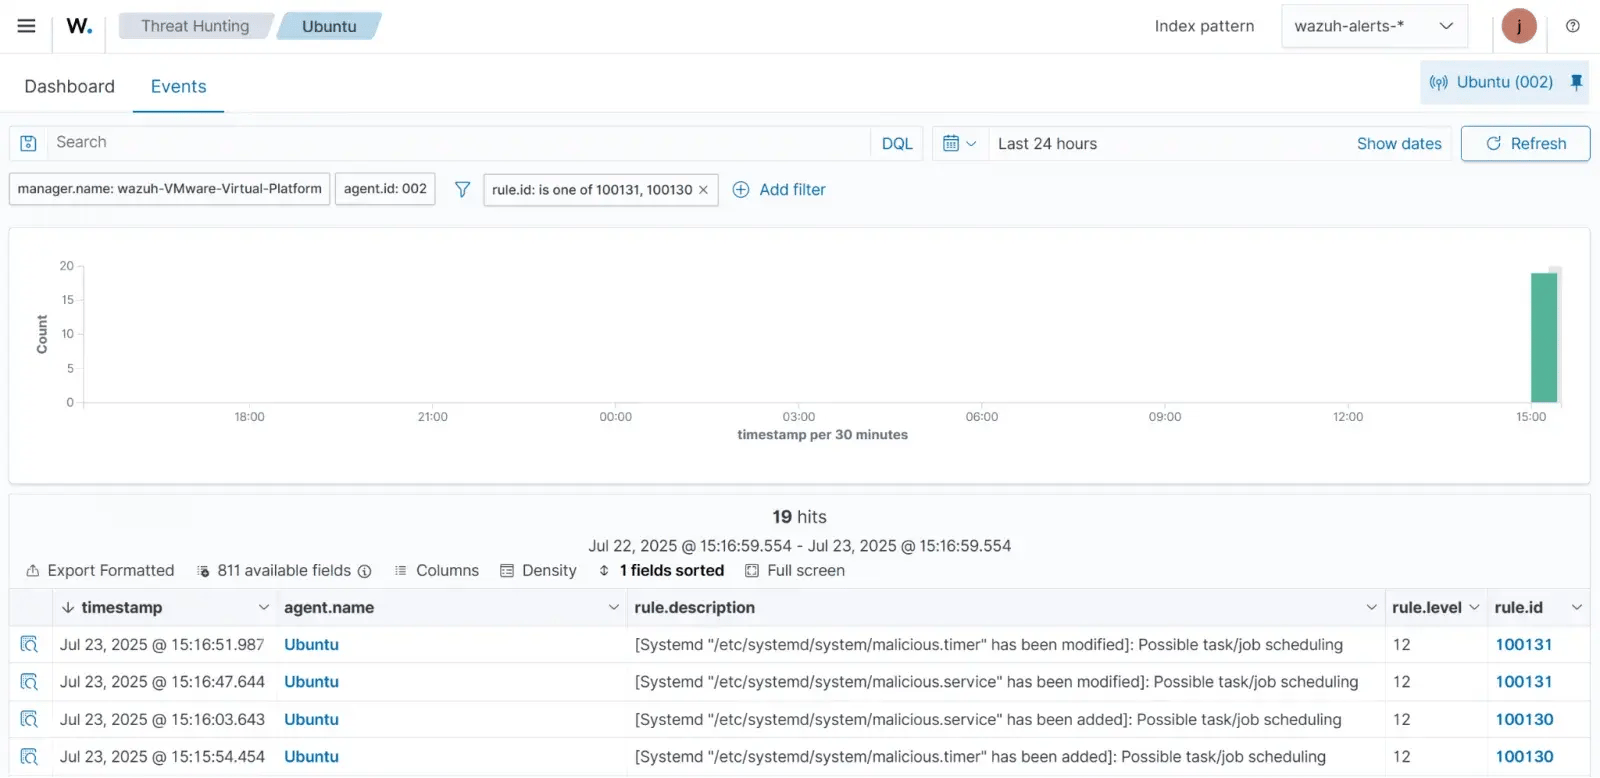Switch to the Dashboard tab
Viewport: 1600px width, 778px height.
pyautogui.click(x=69, y=86)
